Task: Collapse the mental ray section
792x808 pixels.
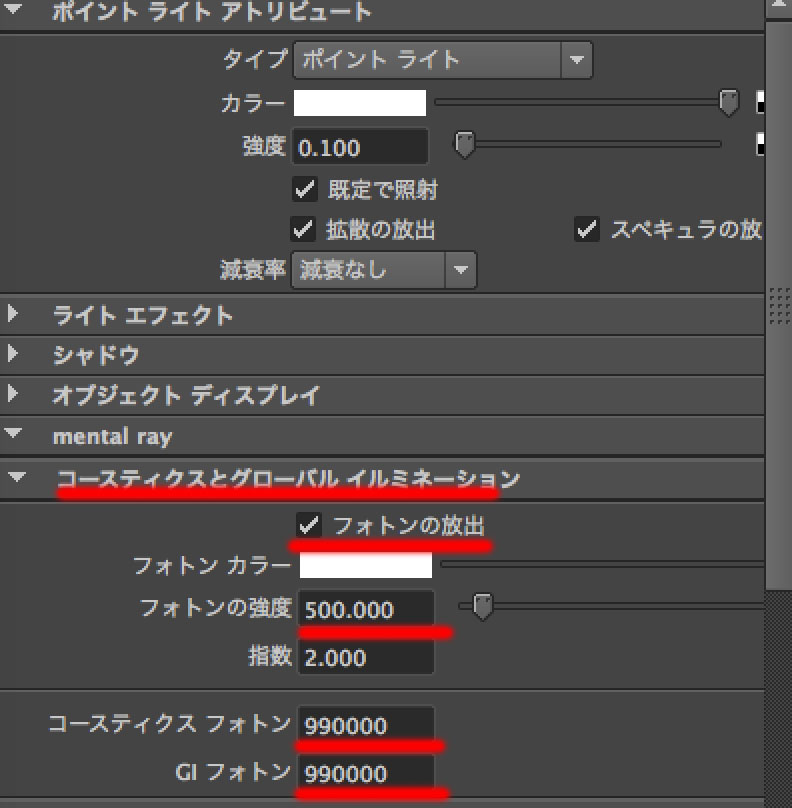Action: 13,433
